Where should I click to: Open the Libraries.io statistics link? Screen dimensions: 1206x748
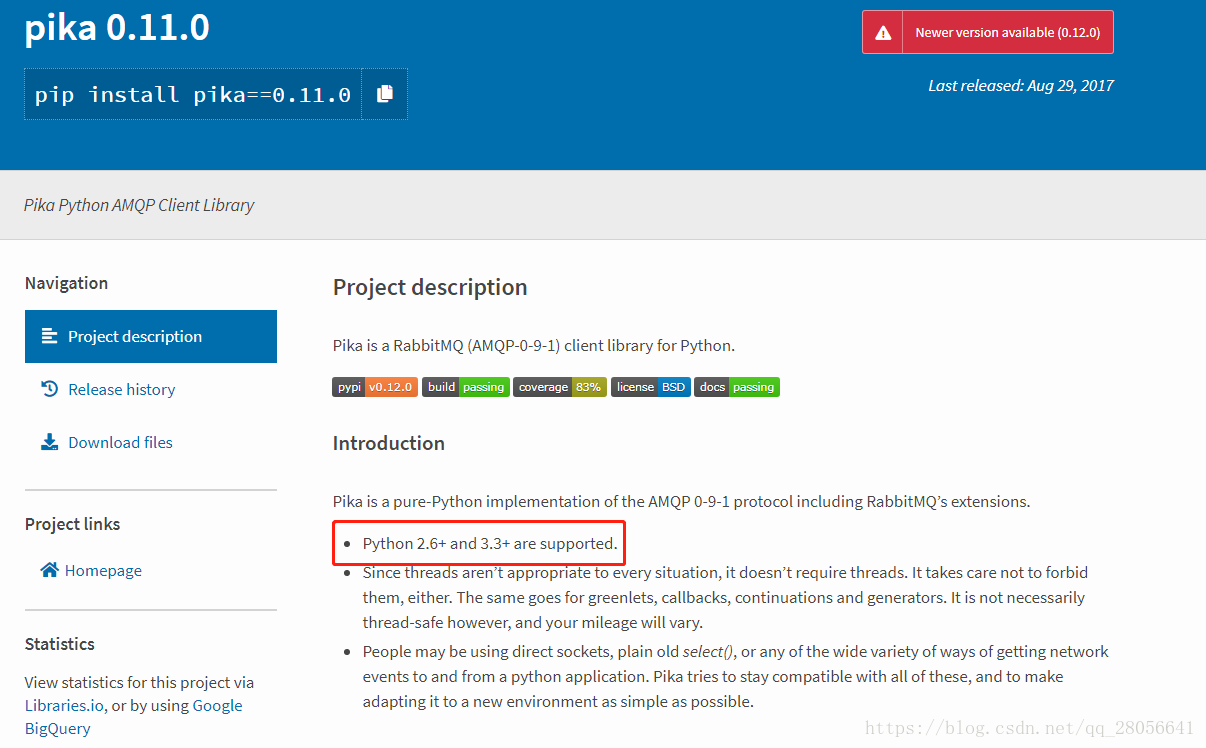click(65, 705)
